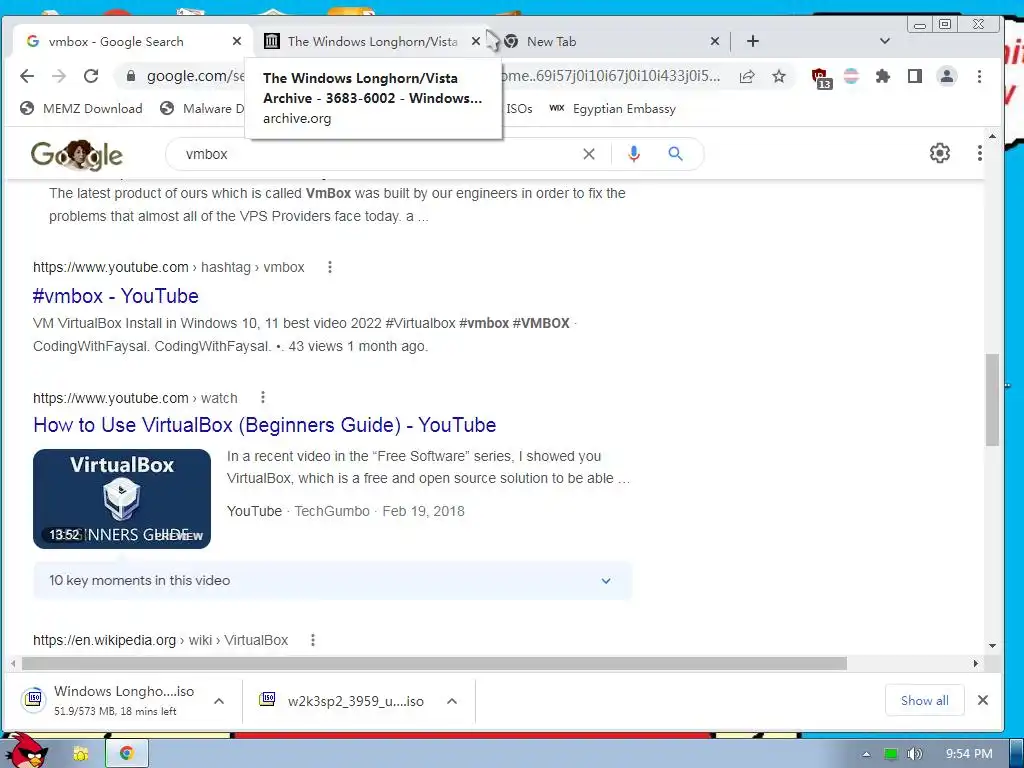Open the Chrome taskbar icon
This screenshot has width=1024, height=768.
(126, 754)
